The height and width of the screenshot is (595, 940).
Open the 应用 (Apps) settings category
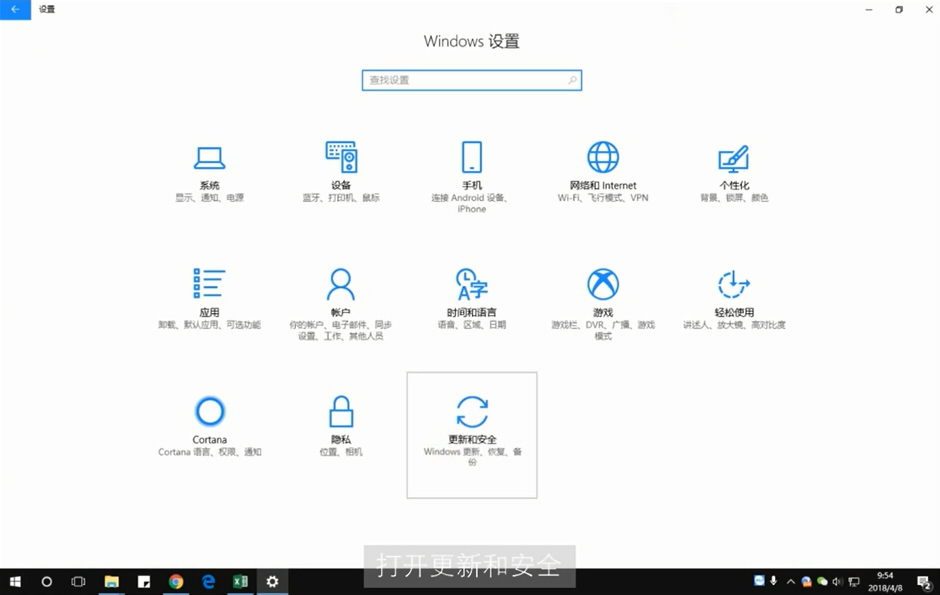pos(209,300)
